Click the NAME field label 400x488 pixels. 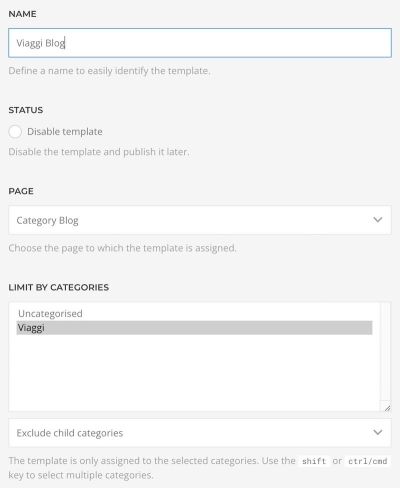22,14
